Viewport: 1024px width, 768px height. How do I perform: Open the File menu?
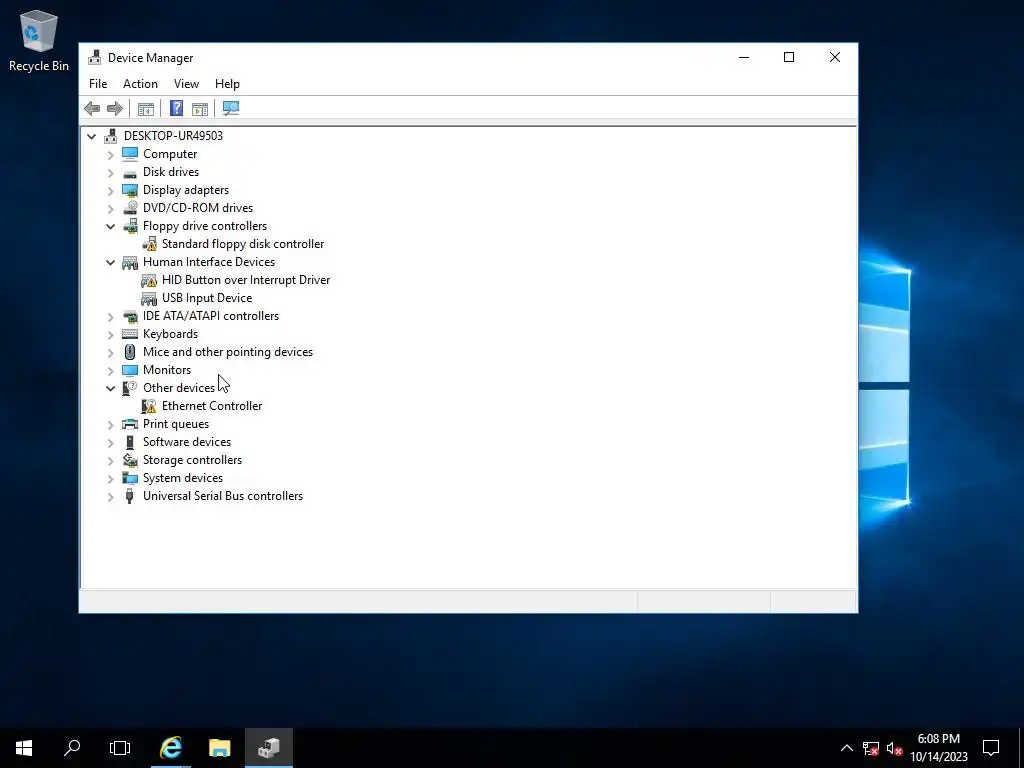[98, 84]
